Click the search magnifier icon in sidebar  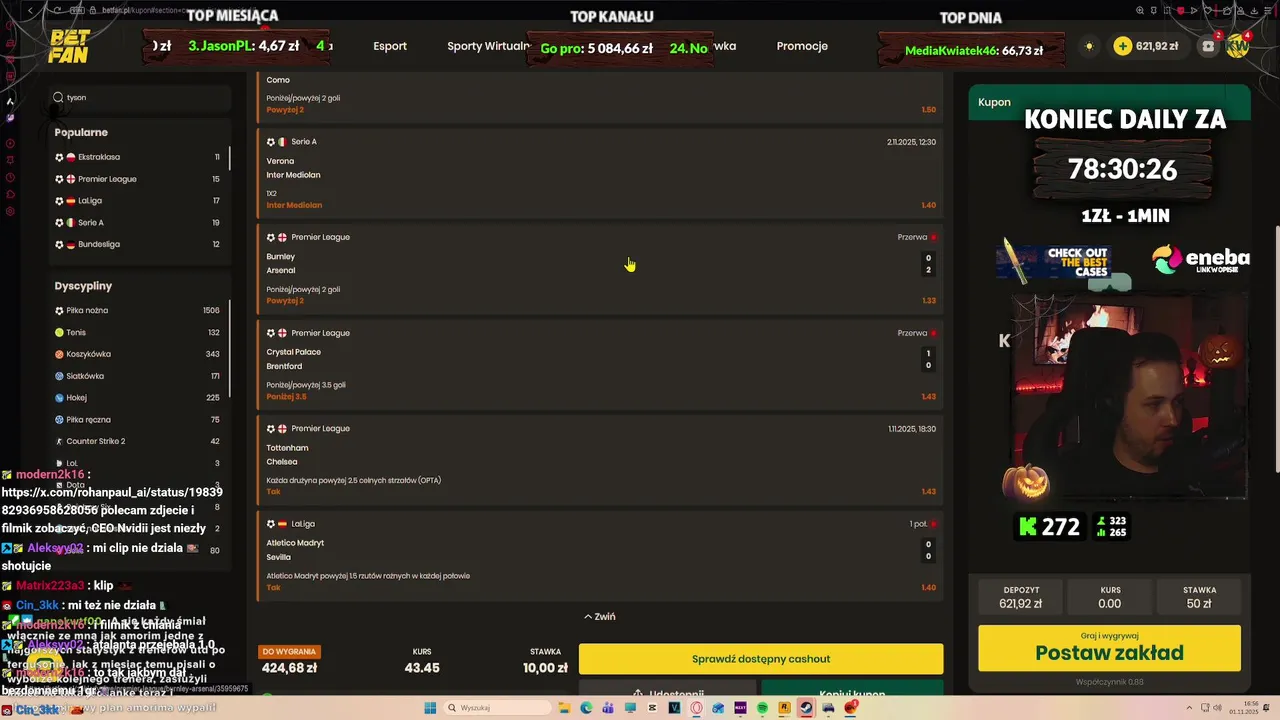58,98
